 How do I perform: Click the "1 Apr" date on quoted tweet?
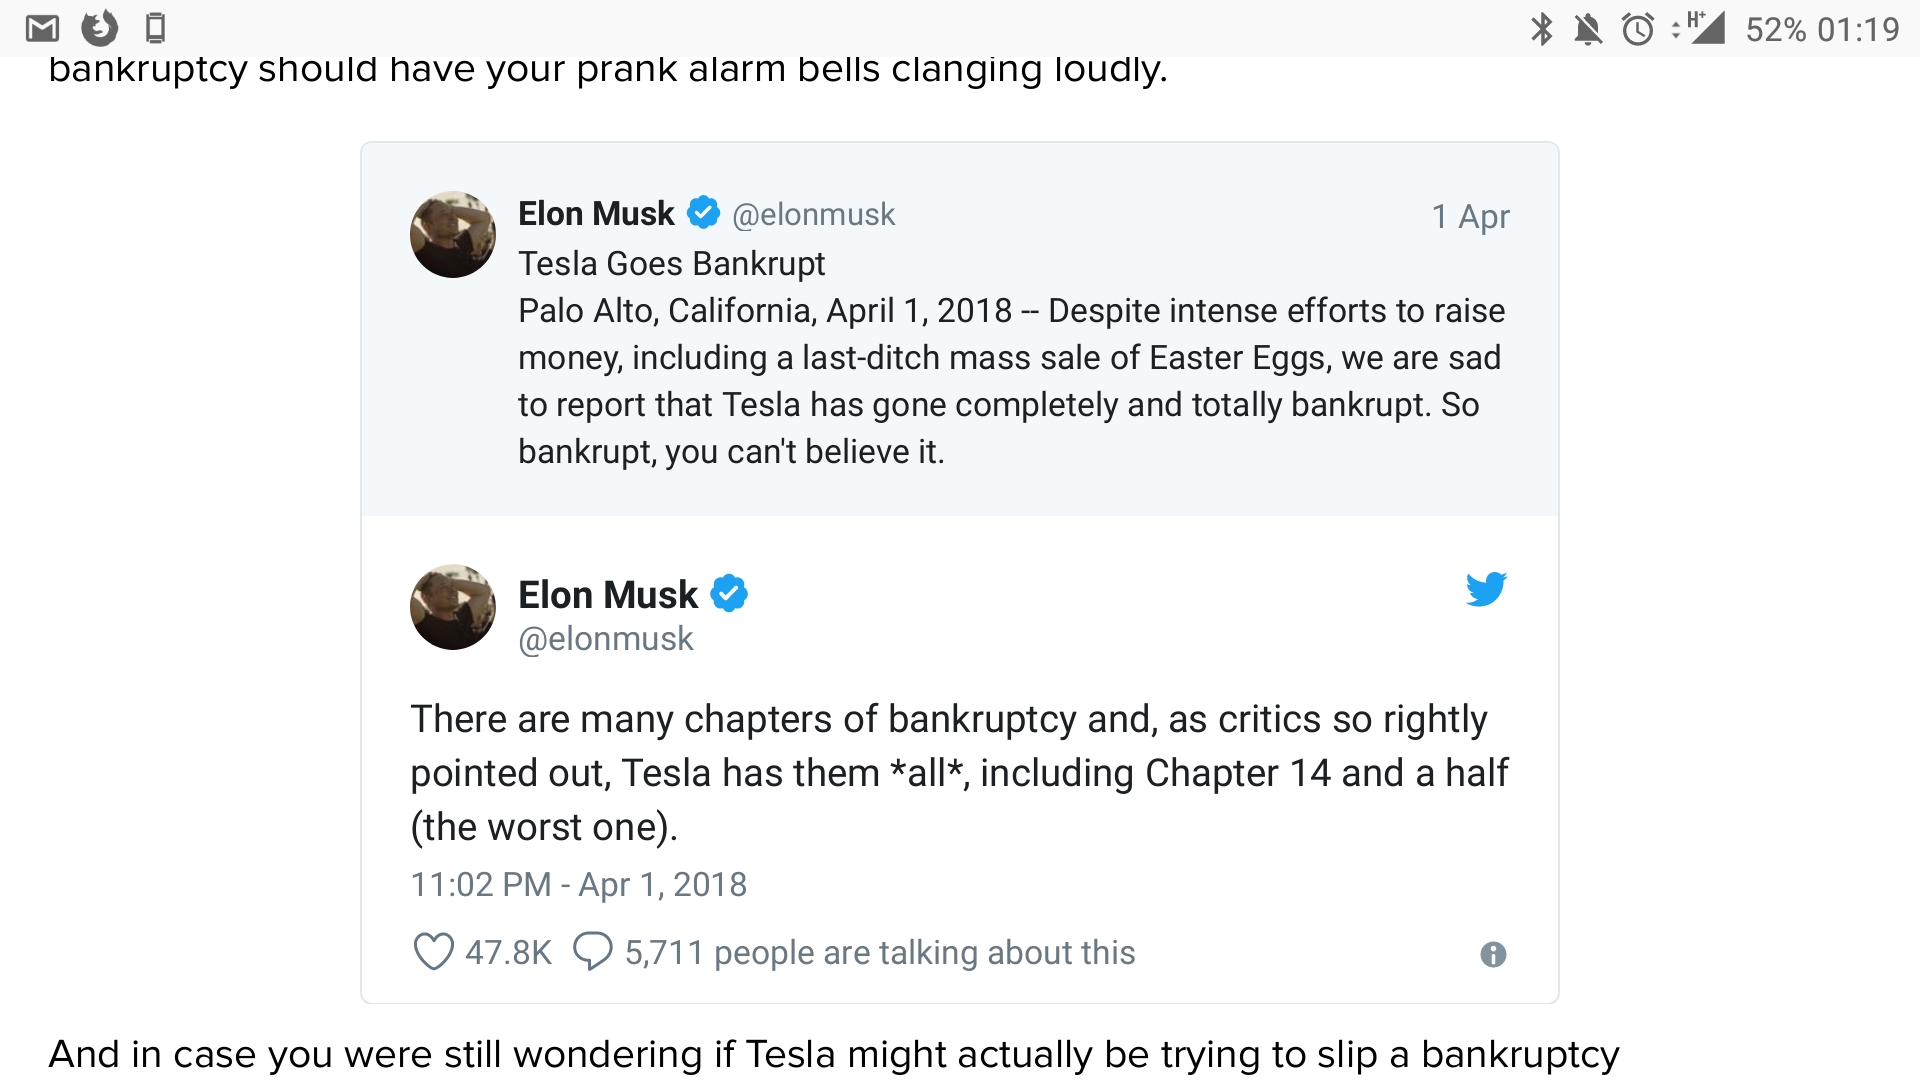click(x=1470, y=216)
